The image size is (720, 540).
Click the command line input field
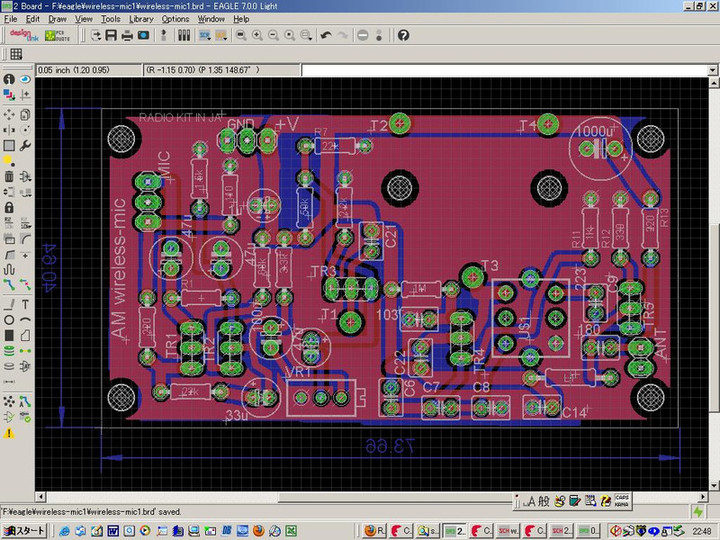click(x=500, y=71)
